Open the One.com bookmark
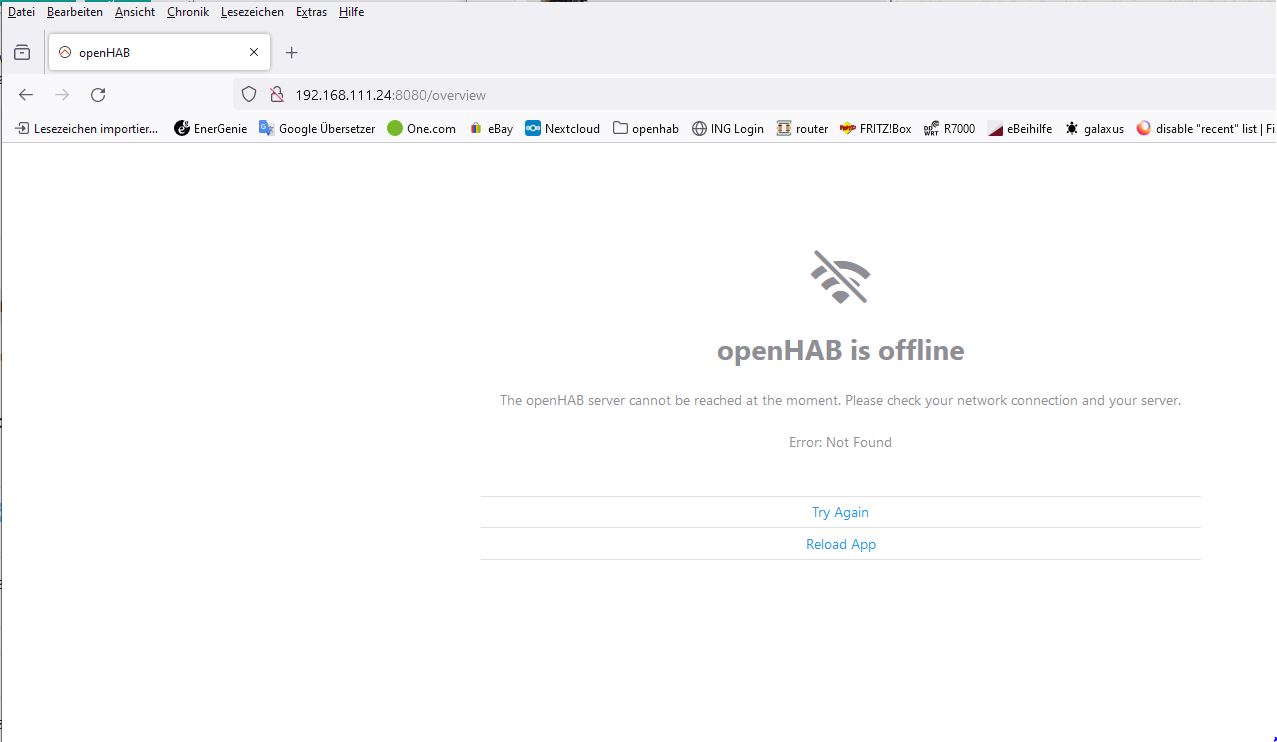 click(422, 128)
